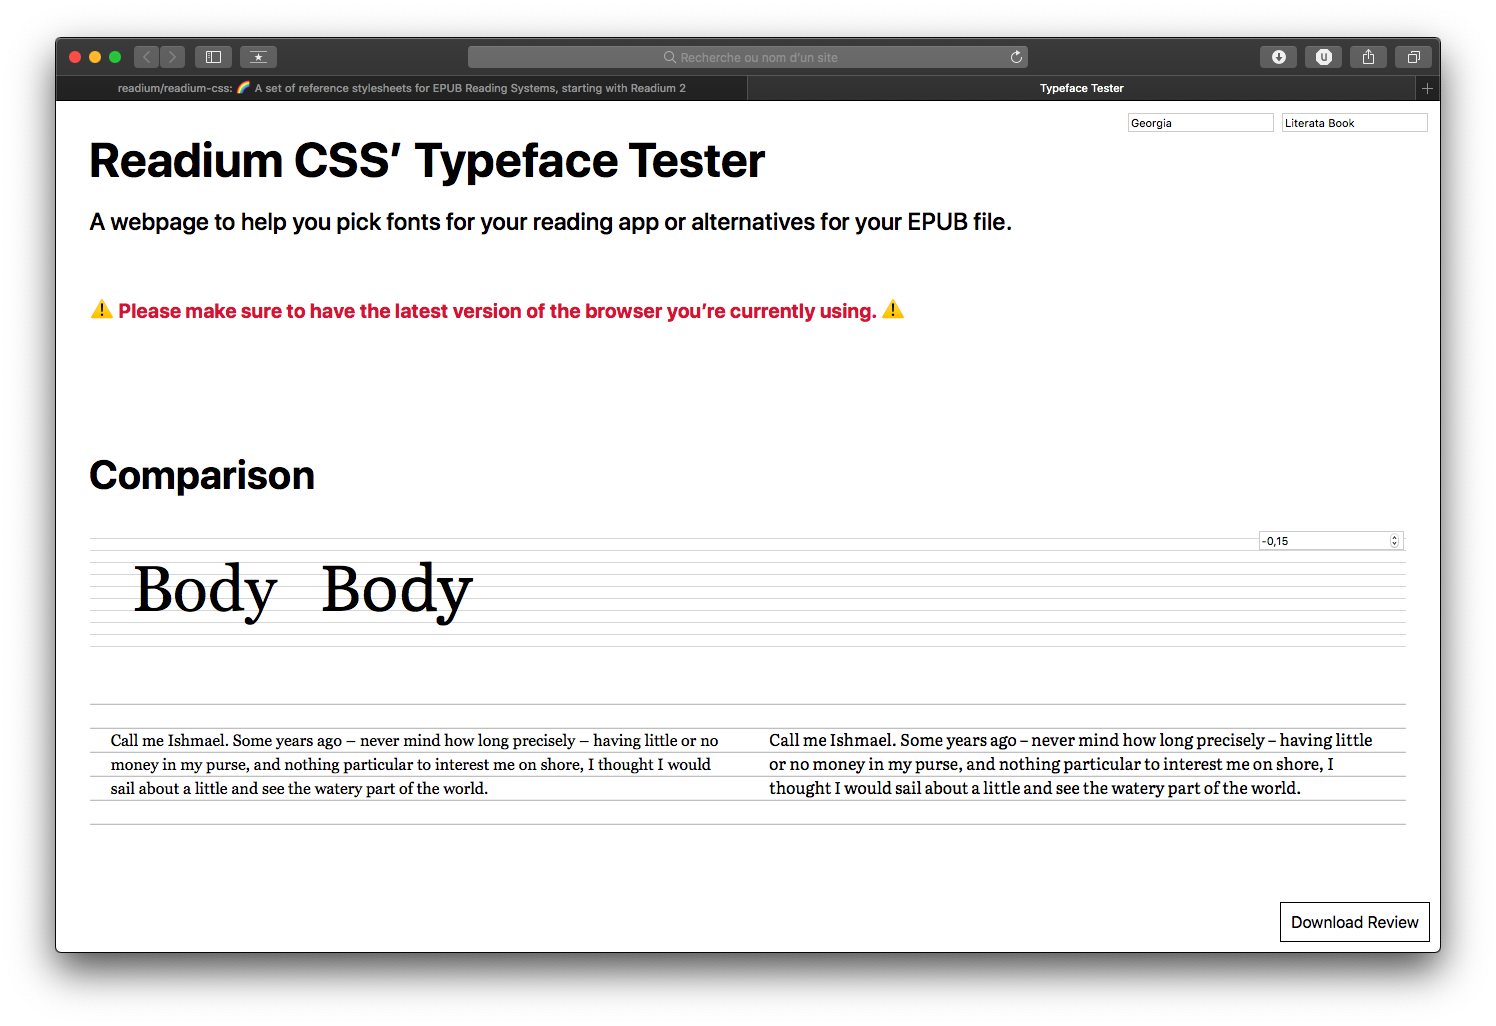Click the Georgia 'Body' sample text
Viewport: 1496px width, 1026px height.
(x=206, y=590)
